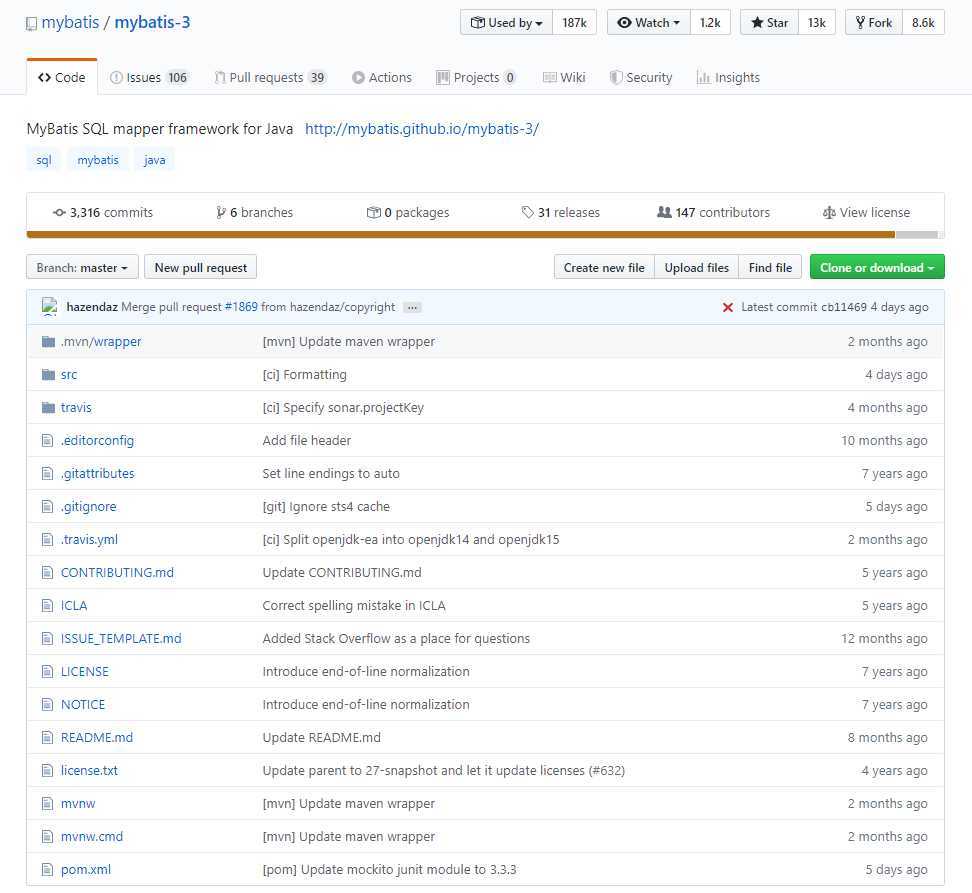Click the sql topic tag
Screen dimensions: 972x893
point(43,160)
